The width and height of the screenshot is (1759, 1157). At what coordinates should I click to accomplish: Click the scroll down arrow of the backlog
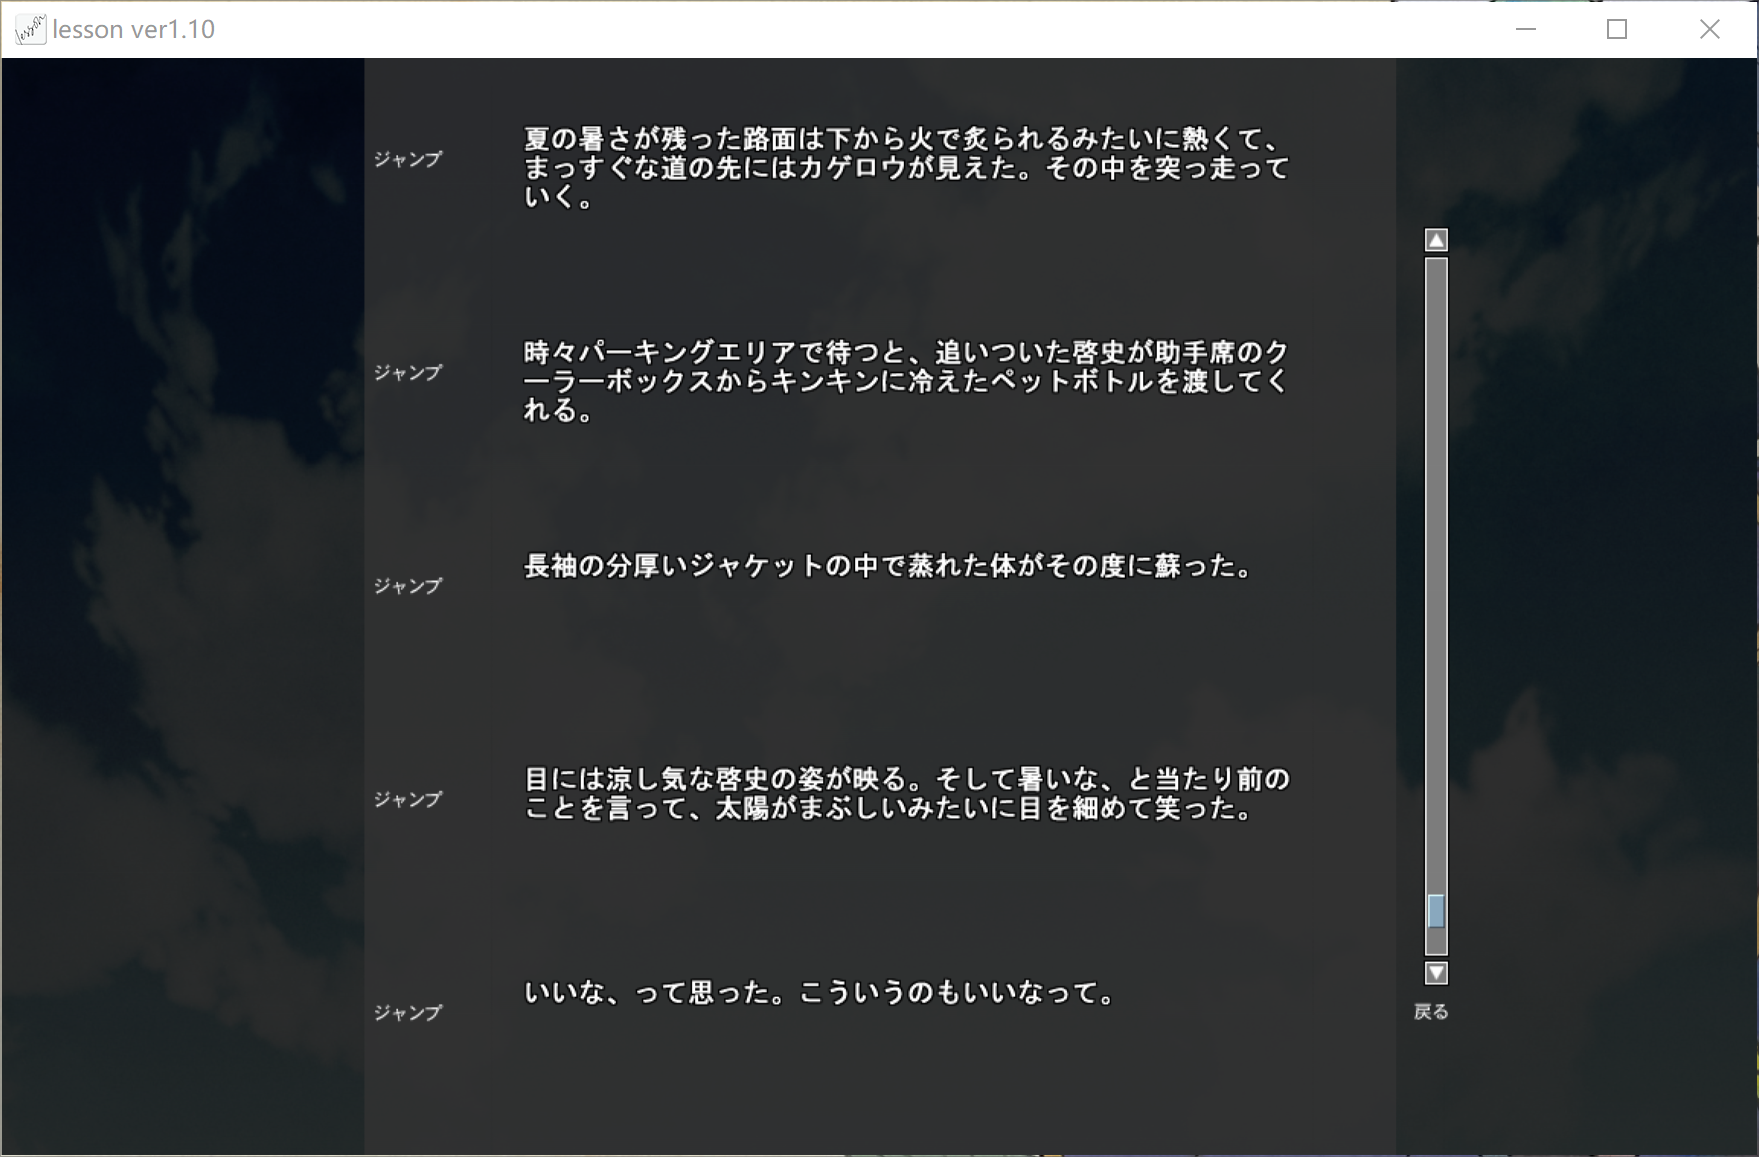[1436, 972]
